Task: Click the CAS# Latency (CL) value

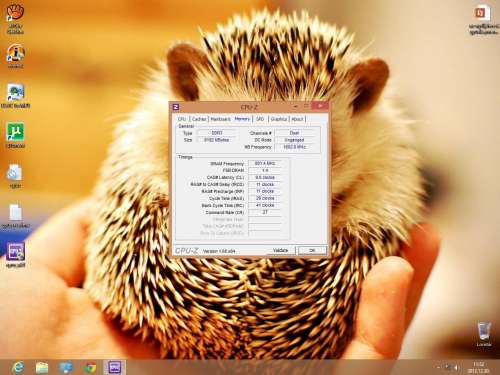Action: (x=265, y=177)
